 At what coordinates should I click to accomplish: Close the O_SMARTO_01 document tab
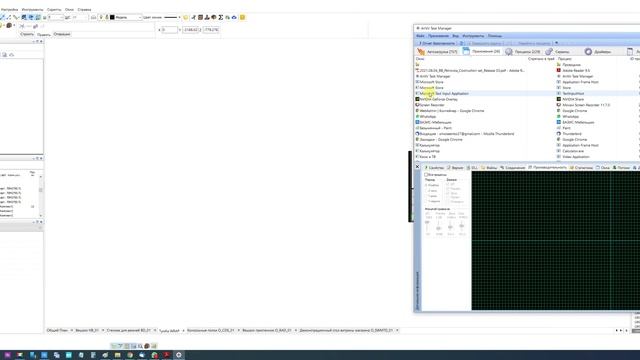[x=397, y=330]
